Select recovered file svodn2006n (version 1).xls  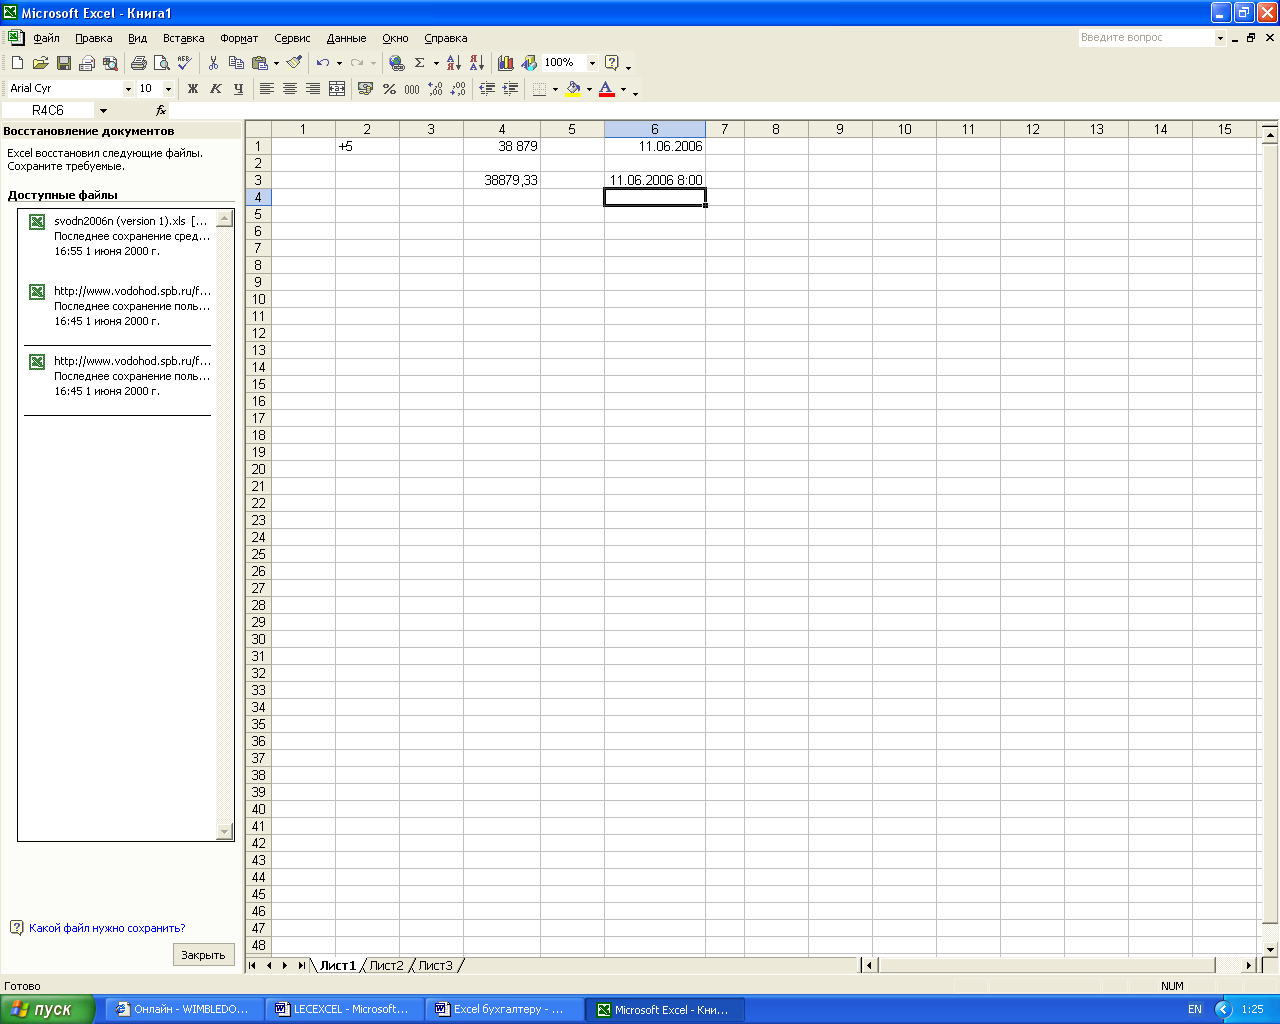click(120, 236)
